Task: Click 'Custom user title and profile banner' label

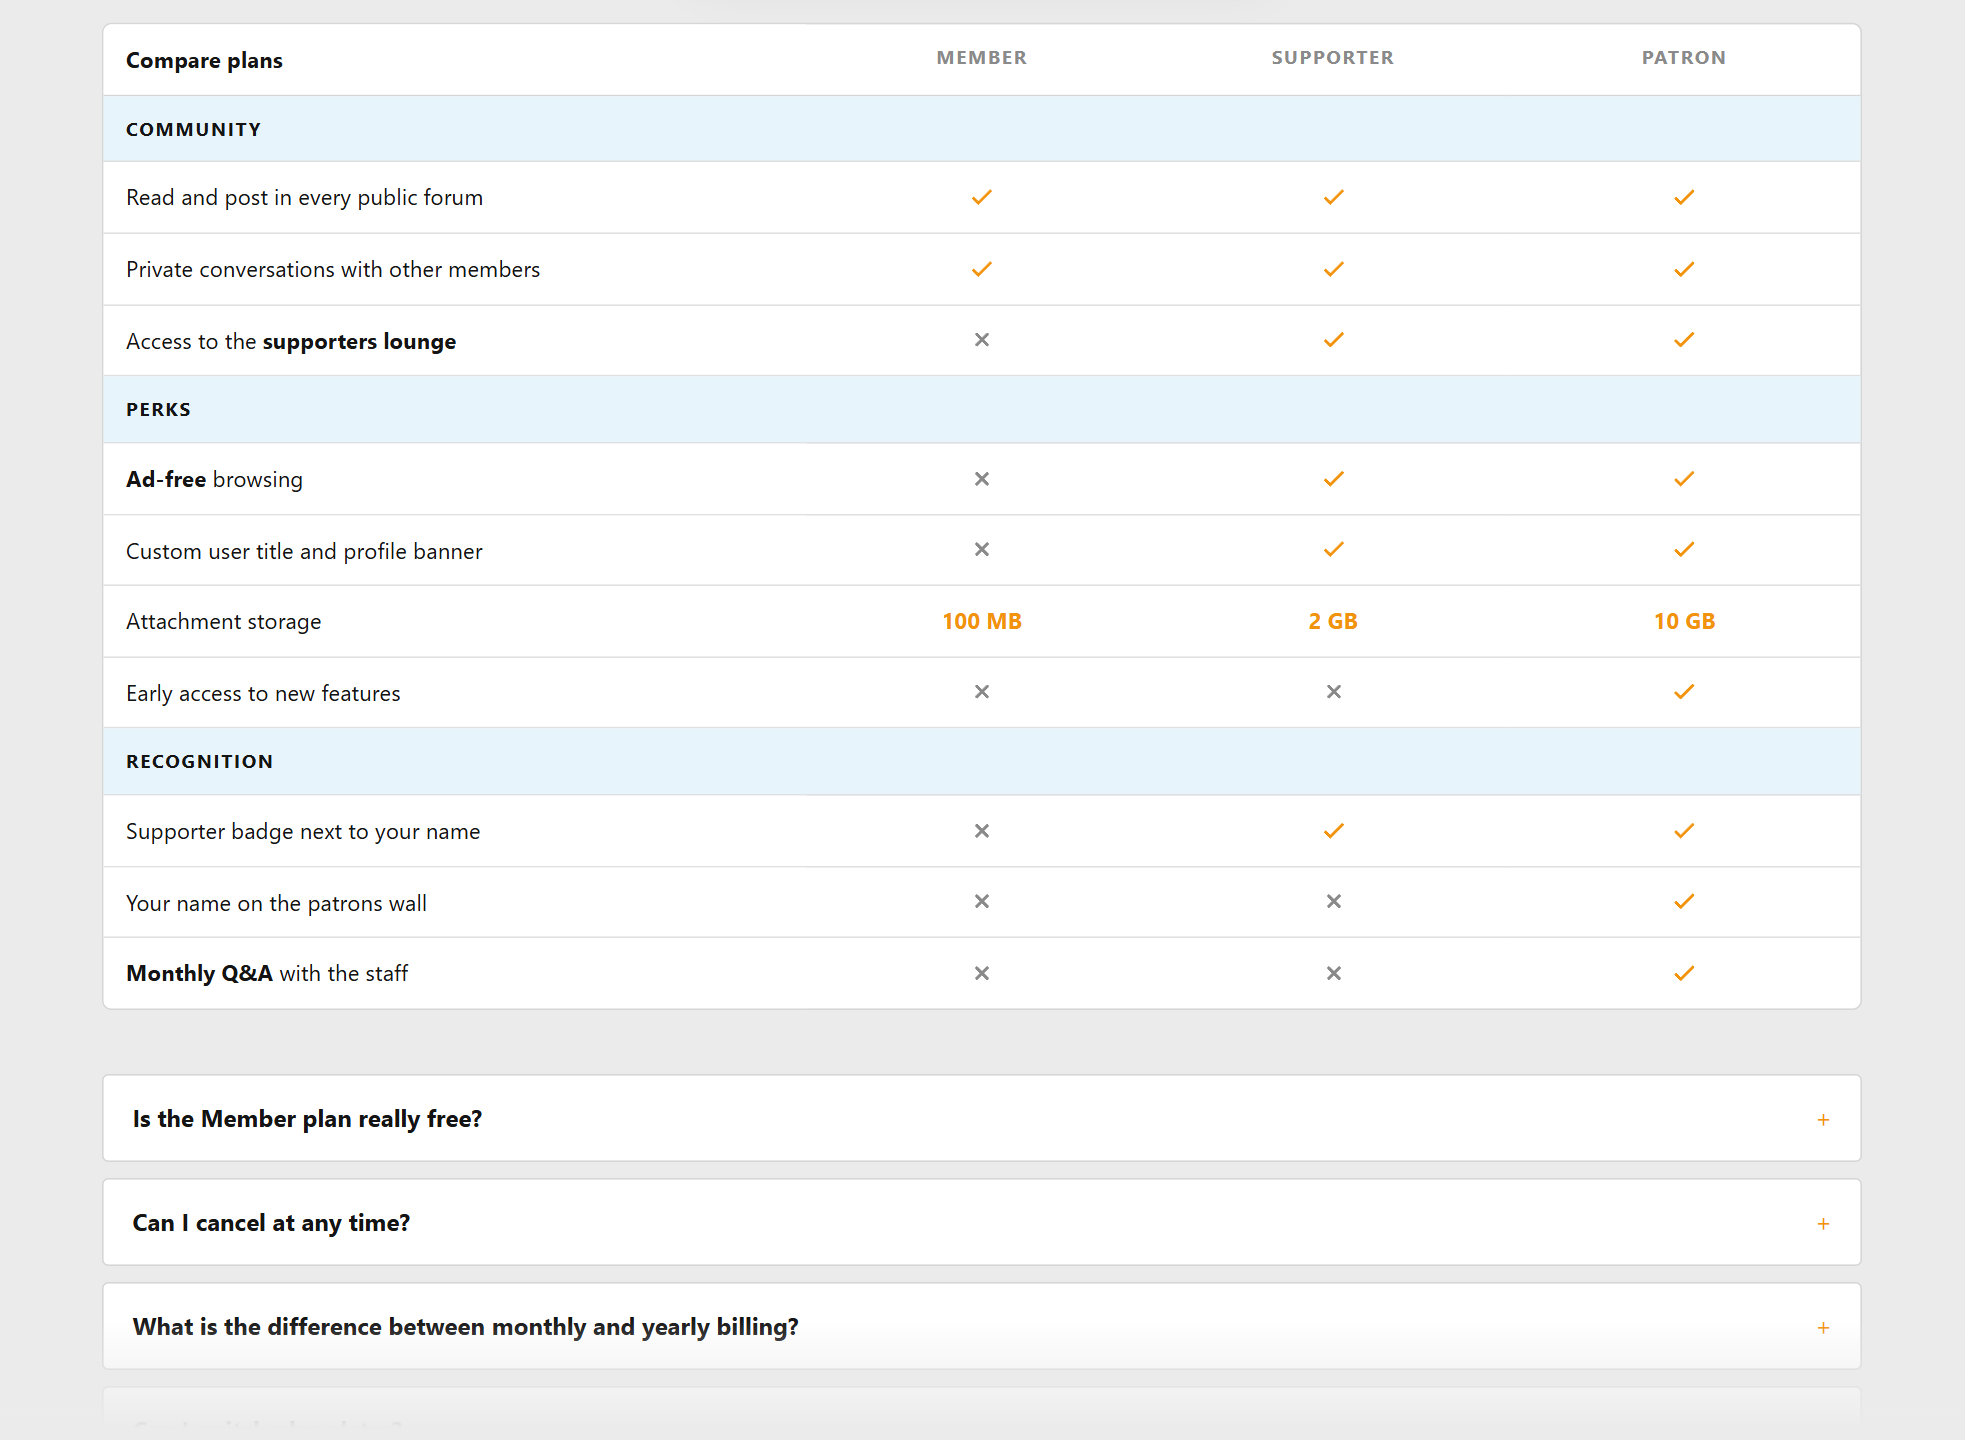Action: (304, 552)
